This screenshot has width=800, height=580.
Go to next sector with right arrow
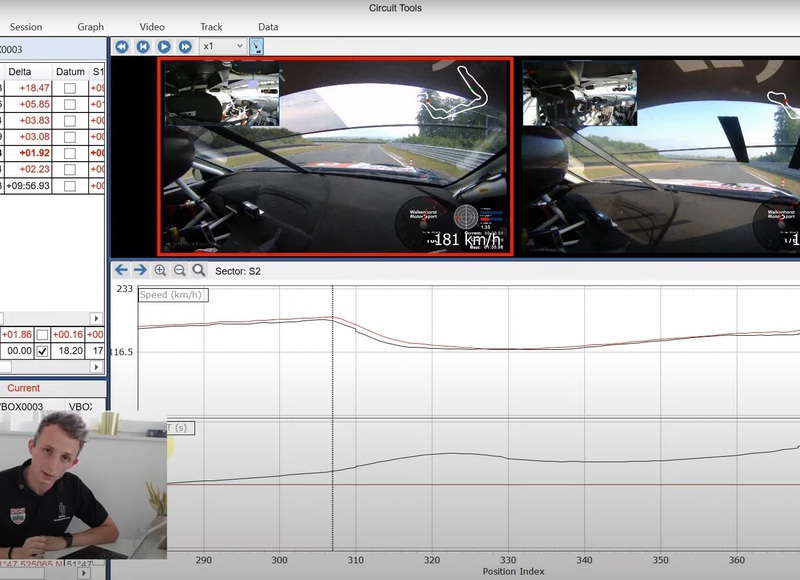click(140, 270)
